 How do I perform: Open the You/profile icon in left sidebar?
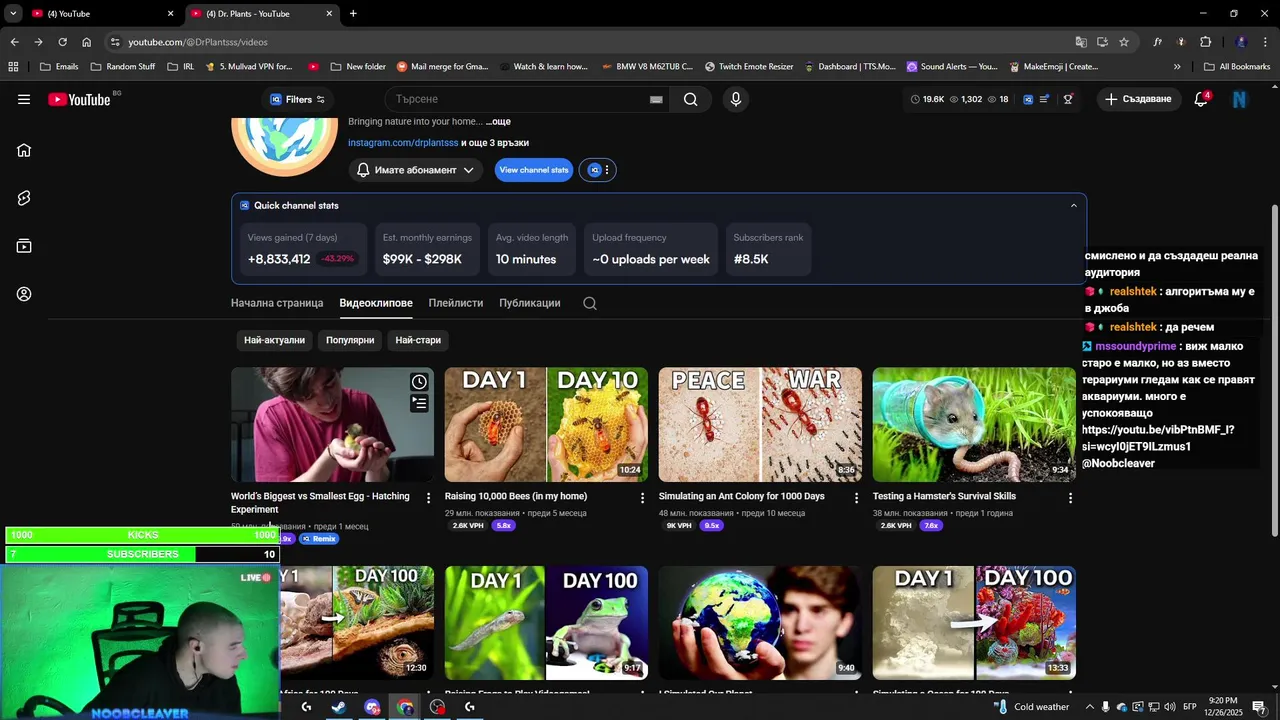click(24, 294)
